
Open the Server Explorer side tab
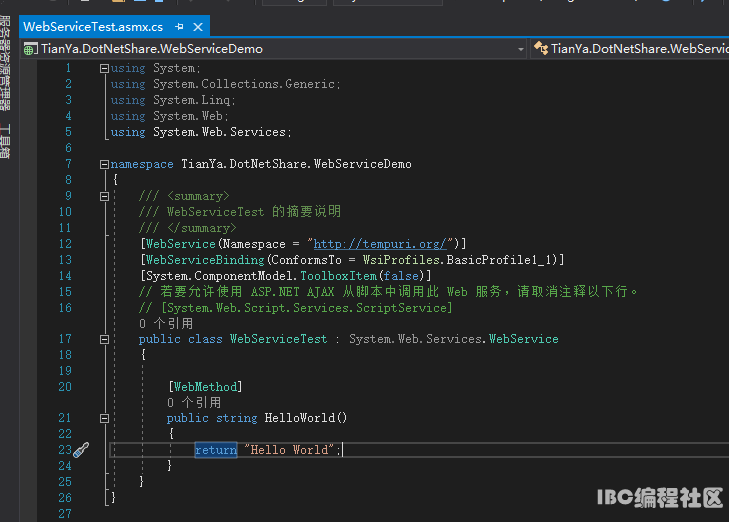5,63
